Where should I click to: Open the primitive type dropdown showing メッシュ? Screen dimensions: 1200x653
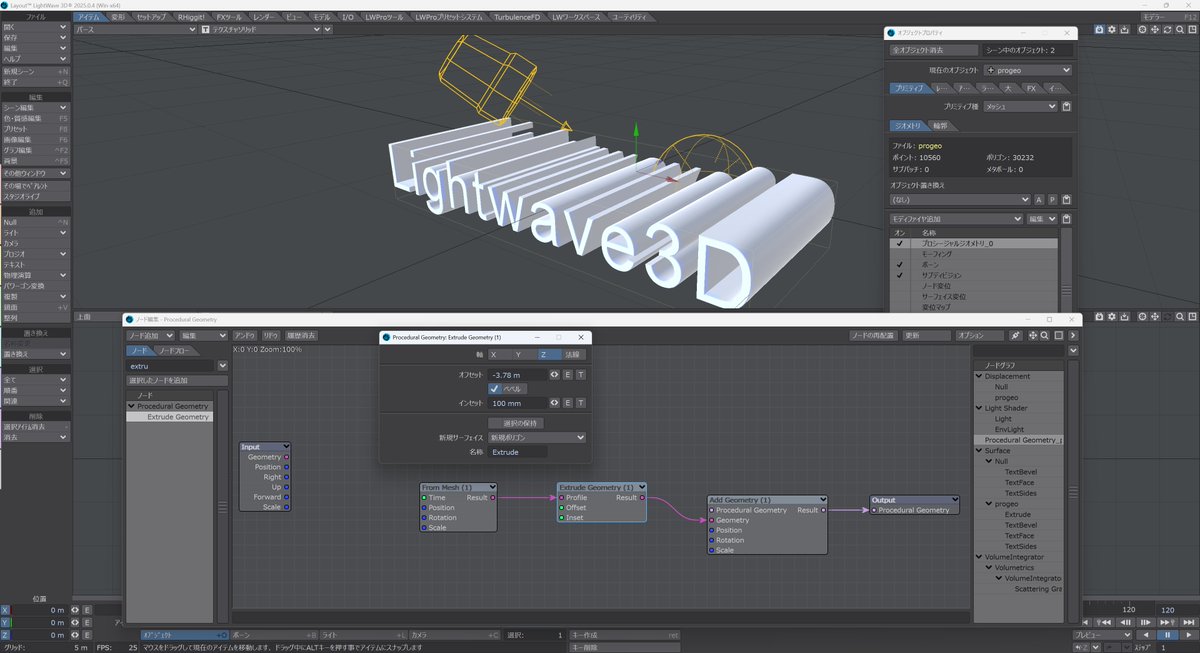(x=1020, y=106)
